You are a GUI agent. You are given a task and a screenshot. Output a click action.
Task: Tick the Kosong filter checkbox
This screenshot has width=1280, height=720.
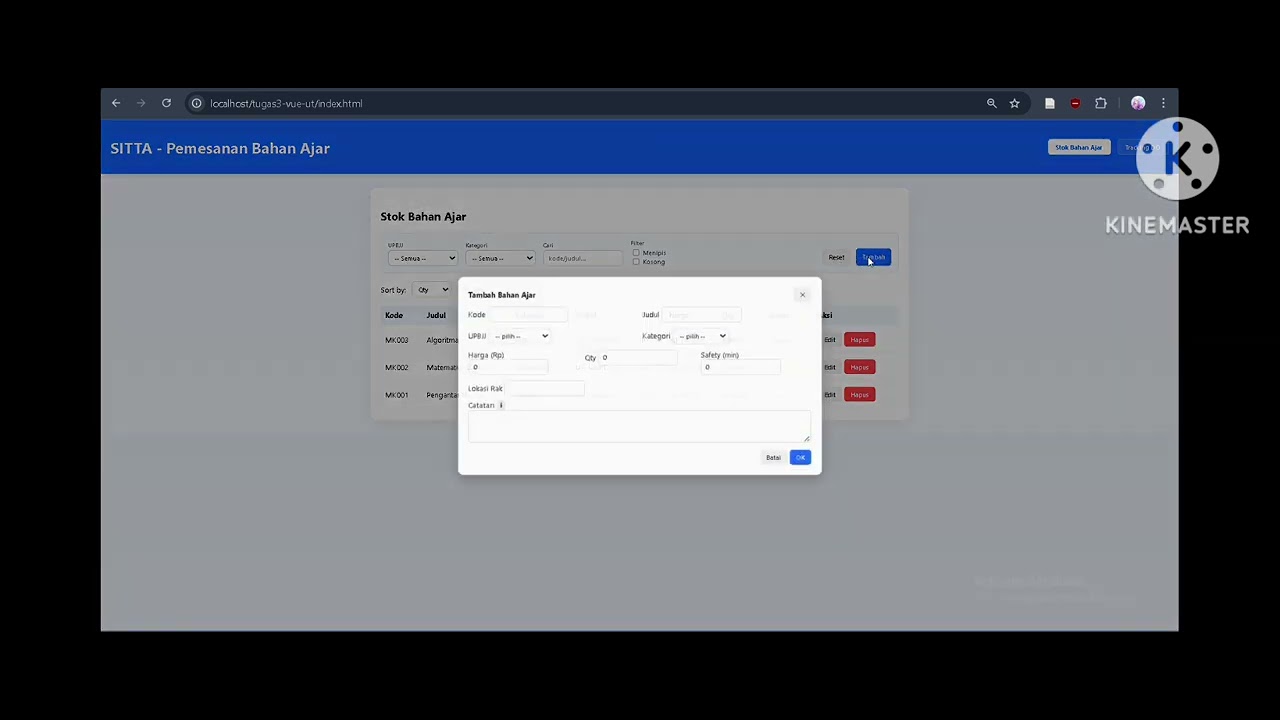[x=636, y=262]
